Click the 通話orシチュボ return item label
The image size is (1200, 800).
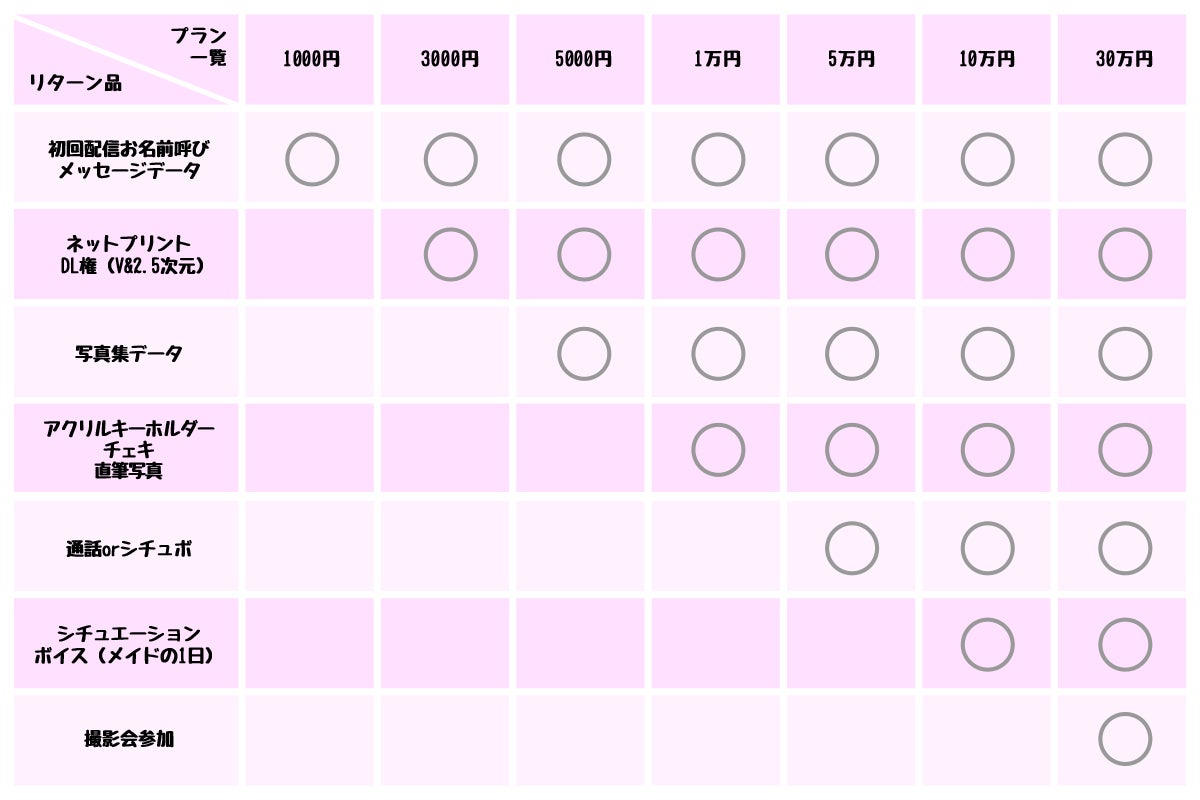tap(129, 548)
